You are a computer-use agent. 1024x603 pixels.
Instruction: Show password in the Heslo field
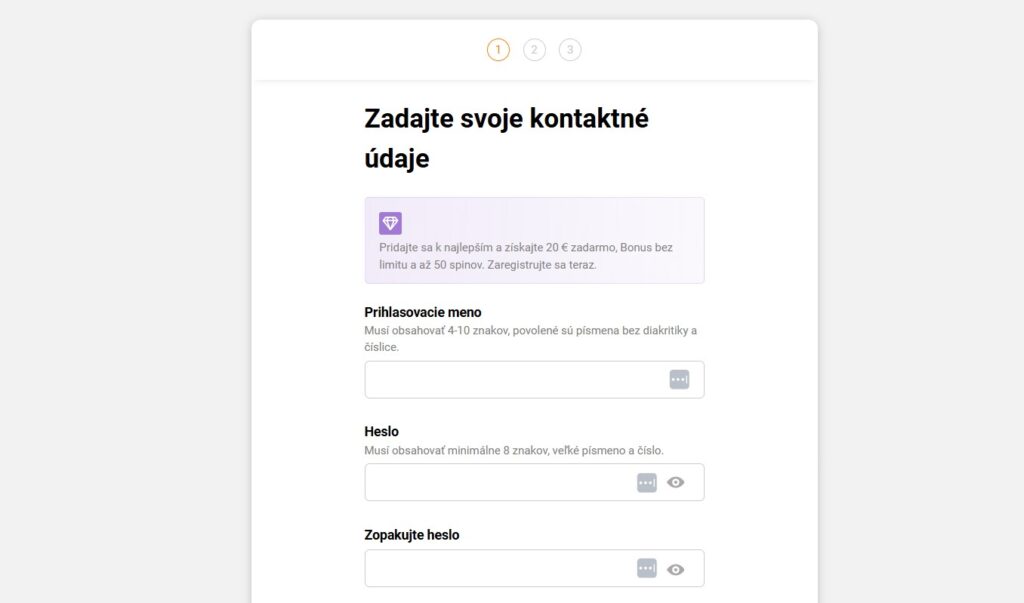pyautogui.click(x=675, y=482)
